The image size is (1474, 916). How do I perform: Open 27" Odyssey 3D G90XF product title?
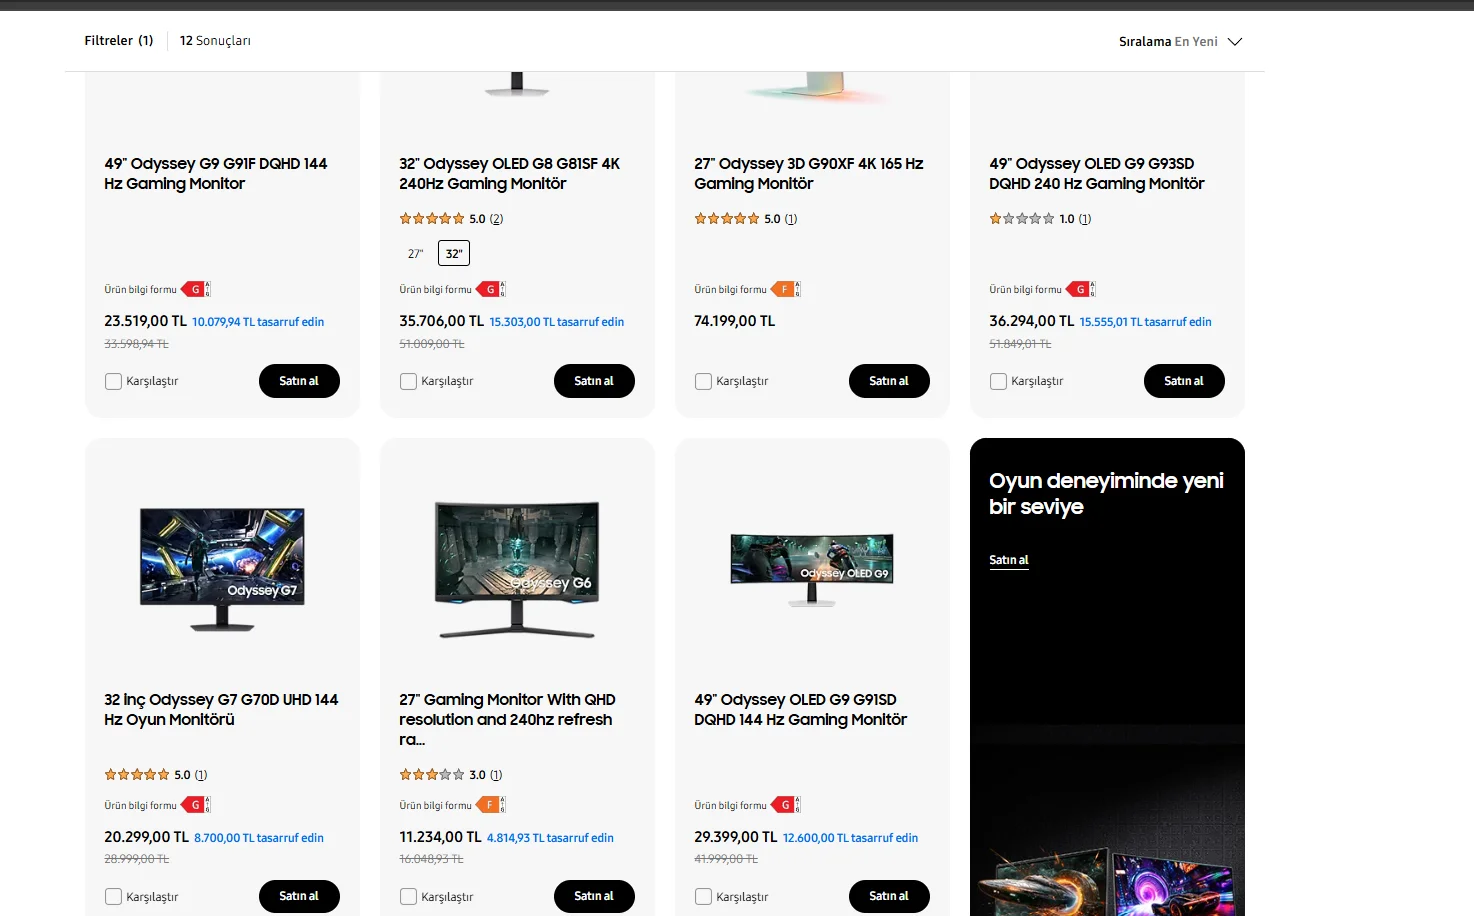click(x=809, y=174)
